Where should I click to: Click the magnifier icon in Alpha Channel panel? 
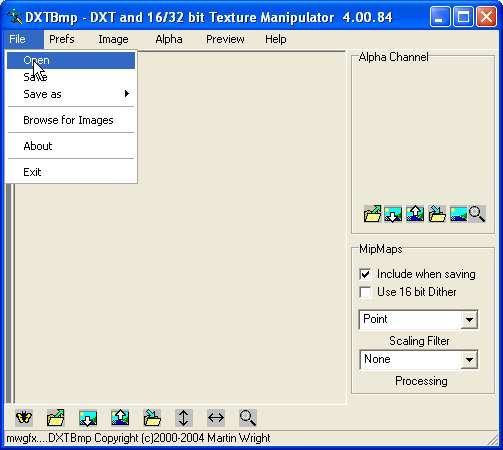click(x=477, y=214)
